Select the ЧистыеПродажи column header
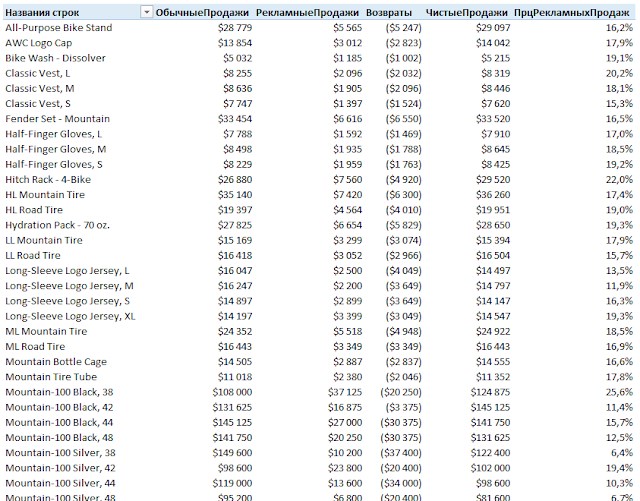This screenshot has width=640, height=501. pyautogui.click(x=467, y=13)
